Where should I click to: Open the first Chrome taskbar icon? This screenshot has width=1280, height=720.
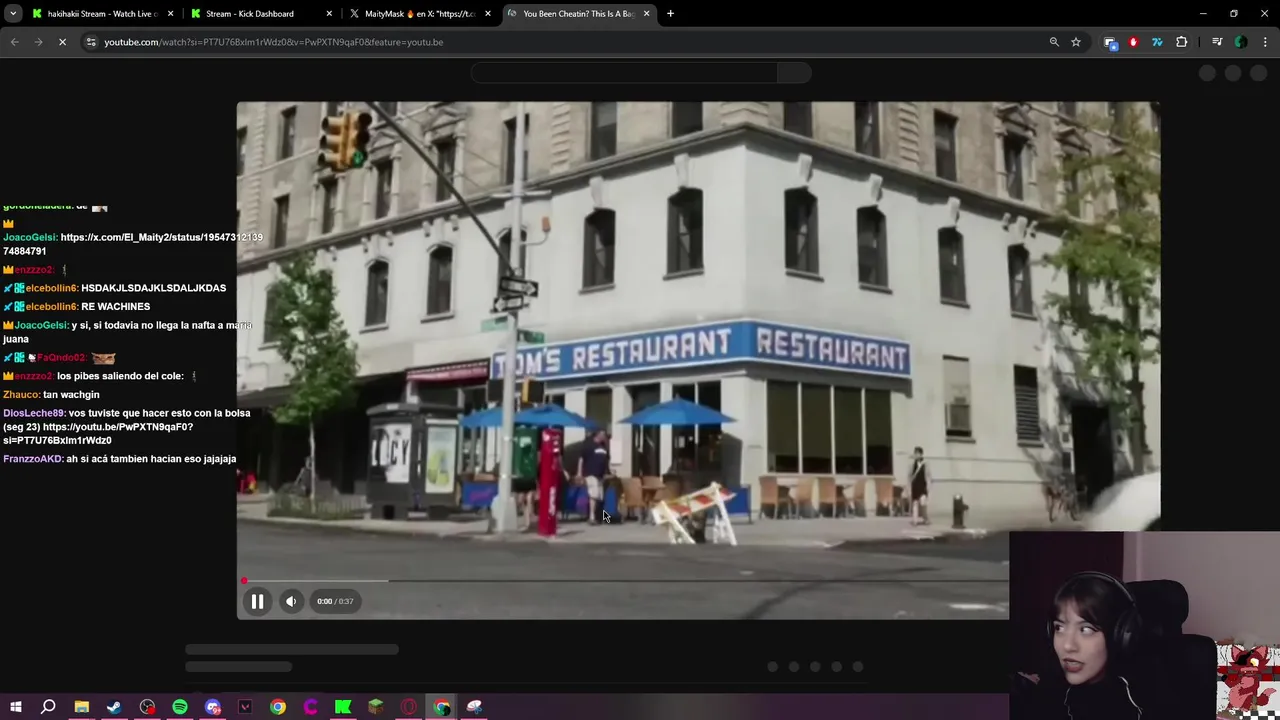click(x=278, y=707)
